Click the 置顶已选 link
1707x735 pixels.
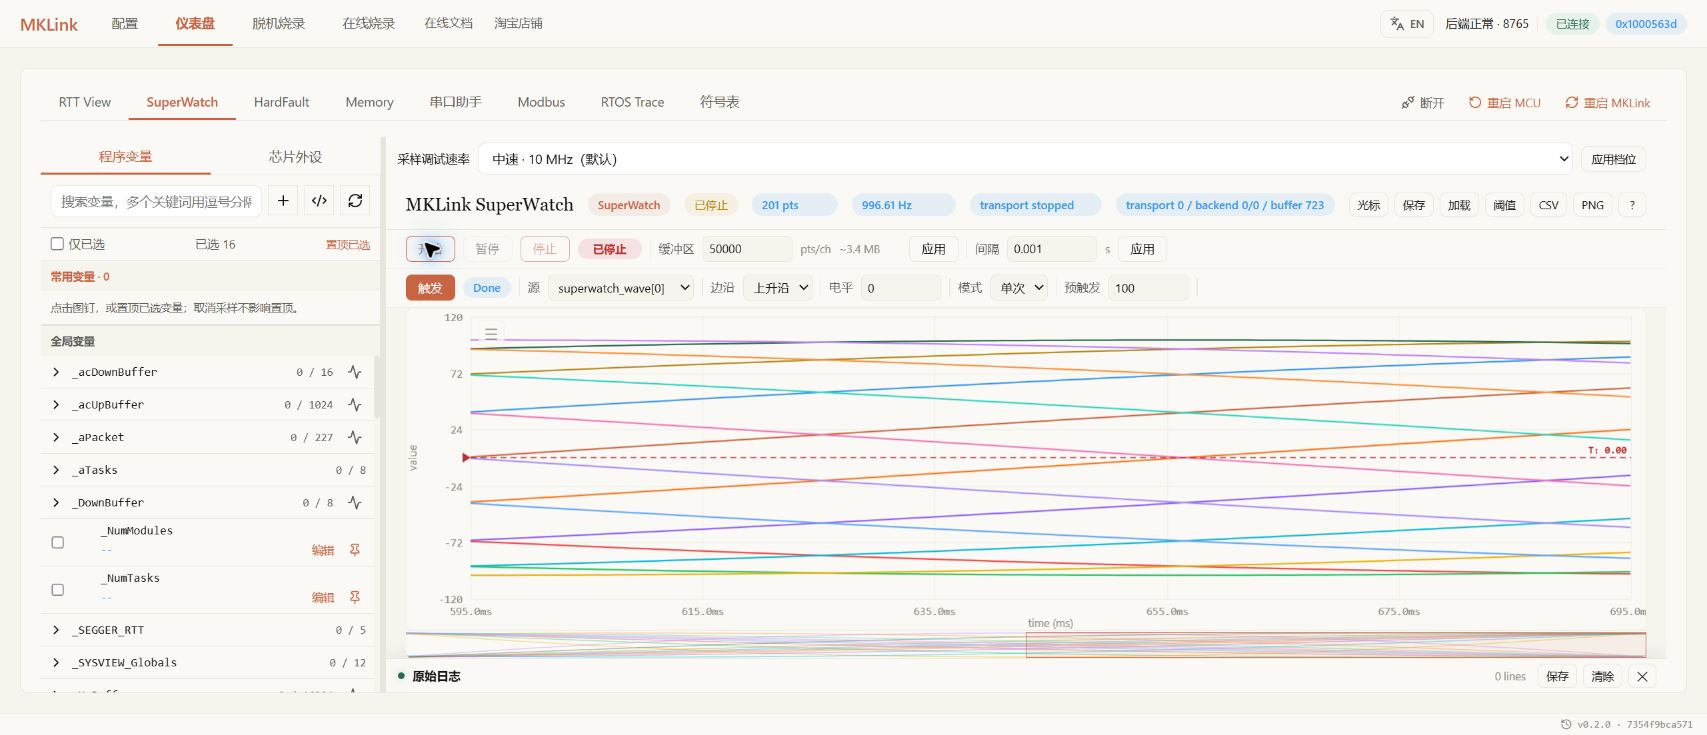click(348, 245)
